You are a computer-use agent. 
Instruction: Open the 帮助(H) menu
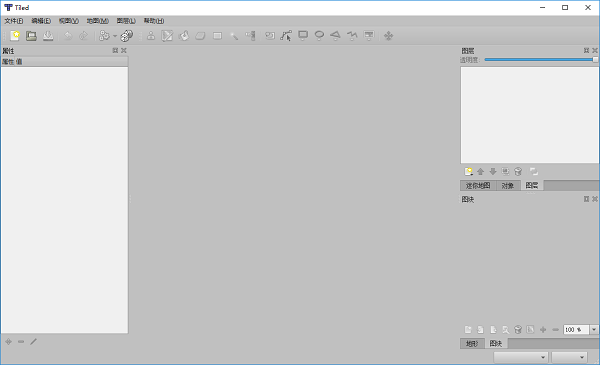(x=154, y=21)
